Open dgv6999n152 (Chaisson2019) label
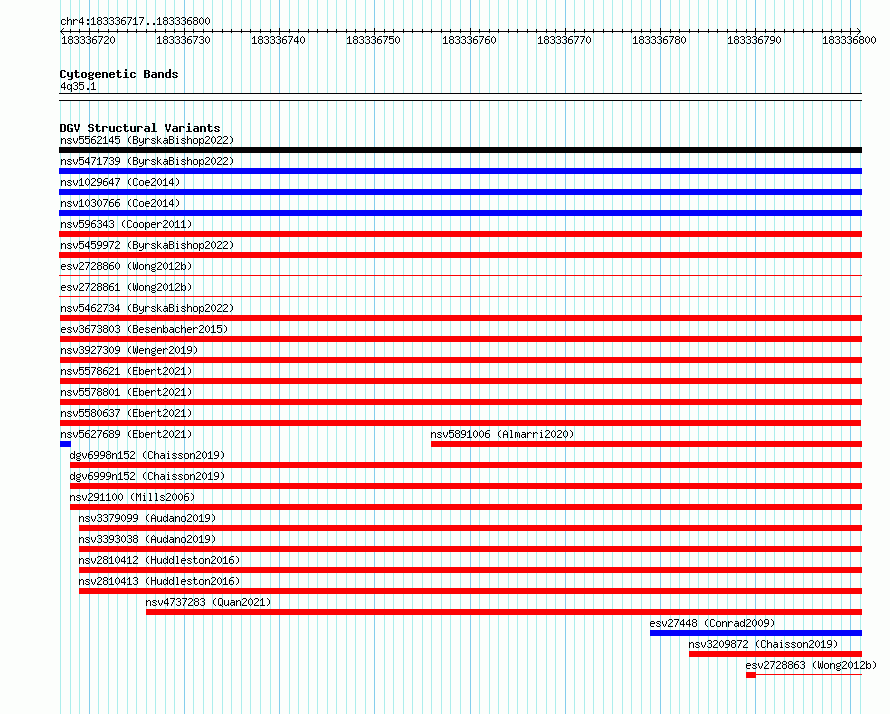Image resolution: width=890 pixels, height=714 pixels. [147, 476]
